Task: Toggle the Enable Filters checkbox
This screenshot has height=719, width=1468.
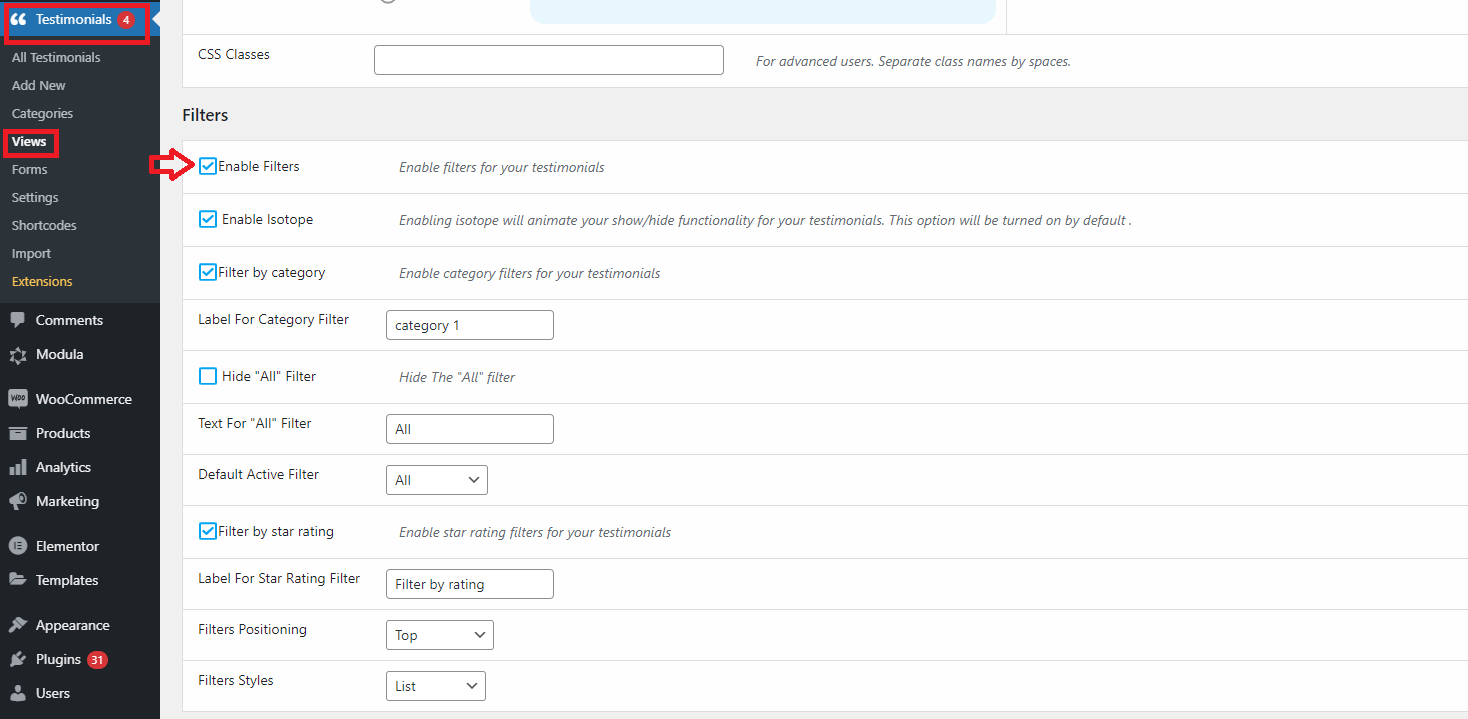Action: tap(208, 166)
